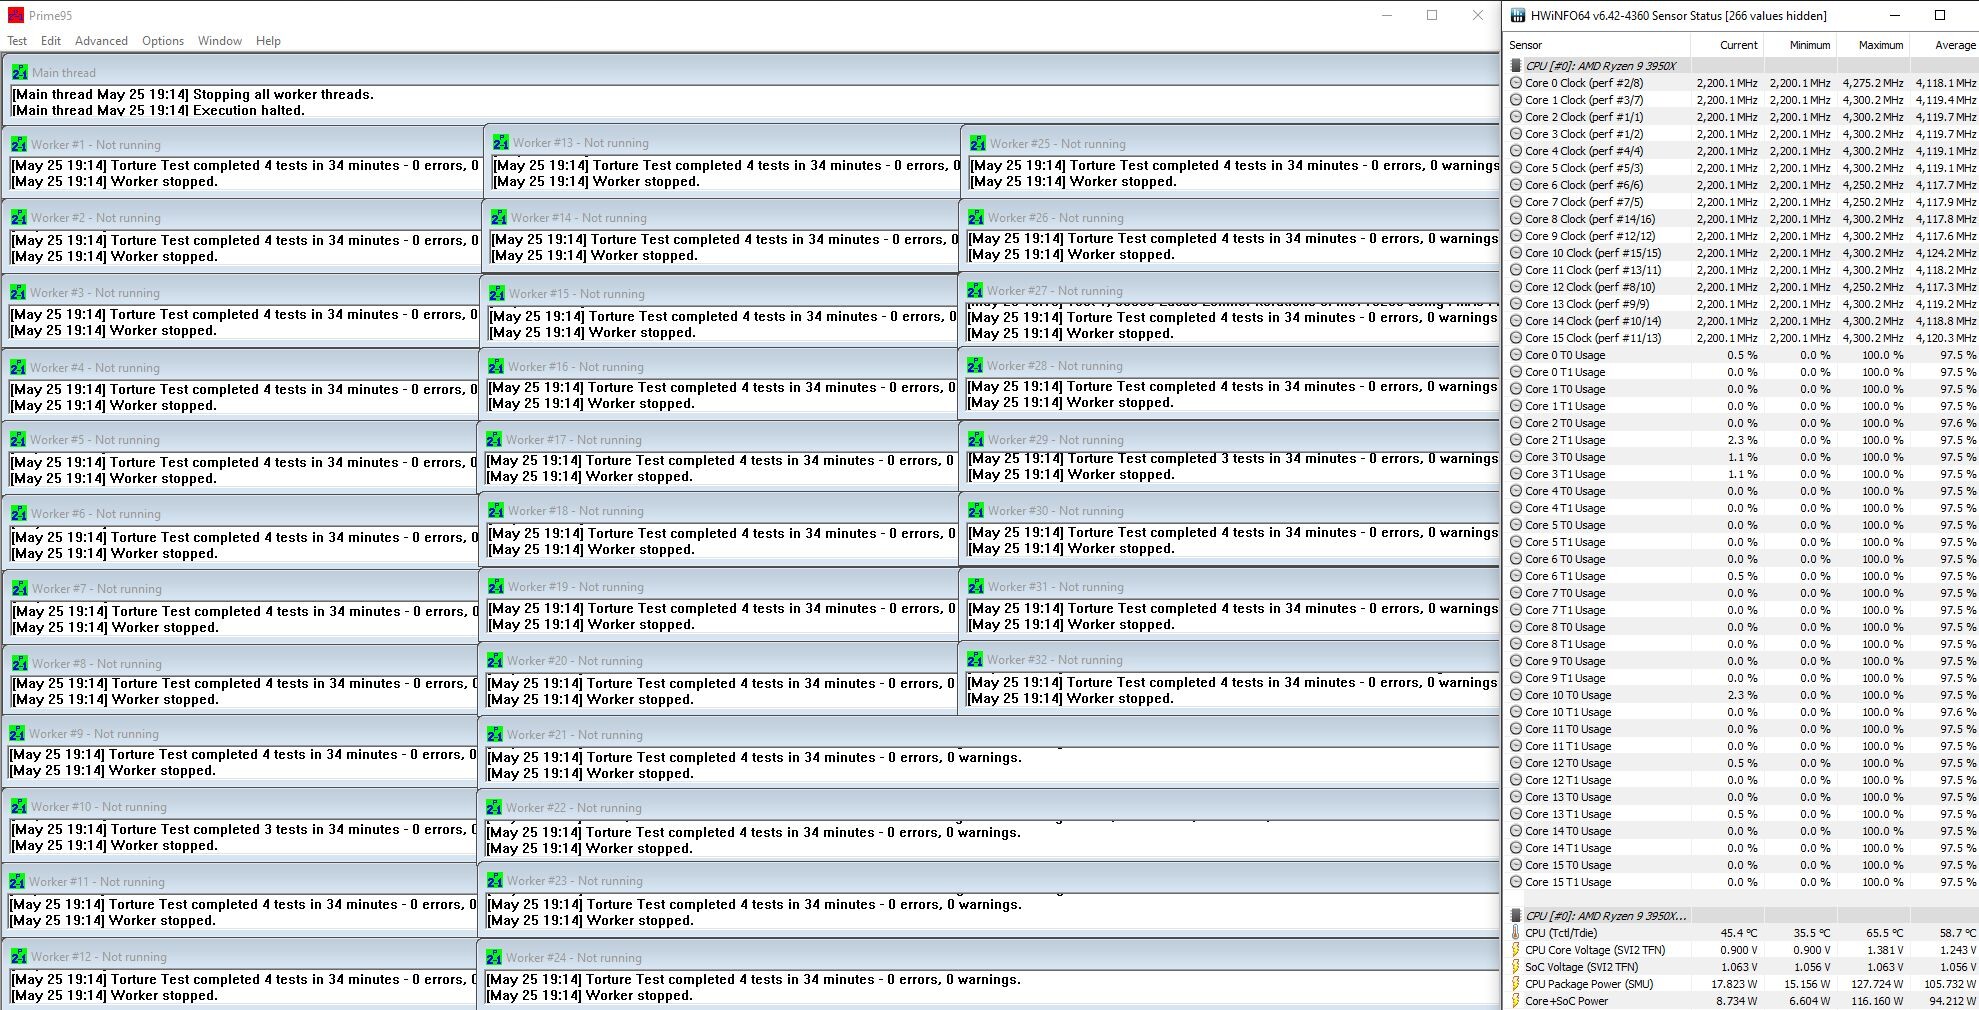Screen dimensions: 1979x1010
Task: Open the Edit menu in Prime95
Action: (x=51, y=41)
